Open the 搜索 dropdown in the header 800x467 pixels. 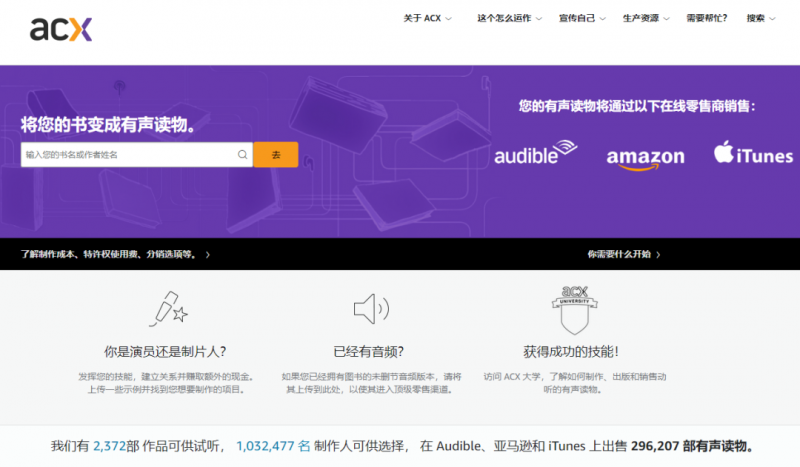pyautogui.click(x=761, y=18)
